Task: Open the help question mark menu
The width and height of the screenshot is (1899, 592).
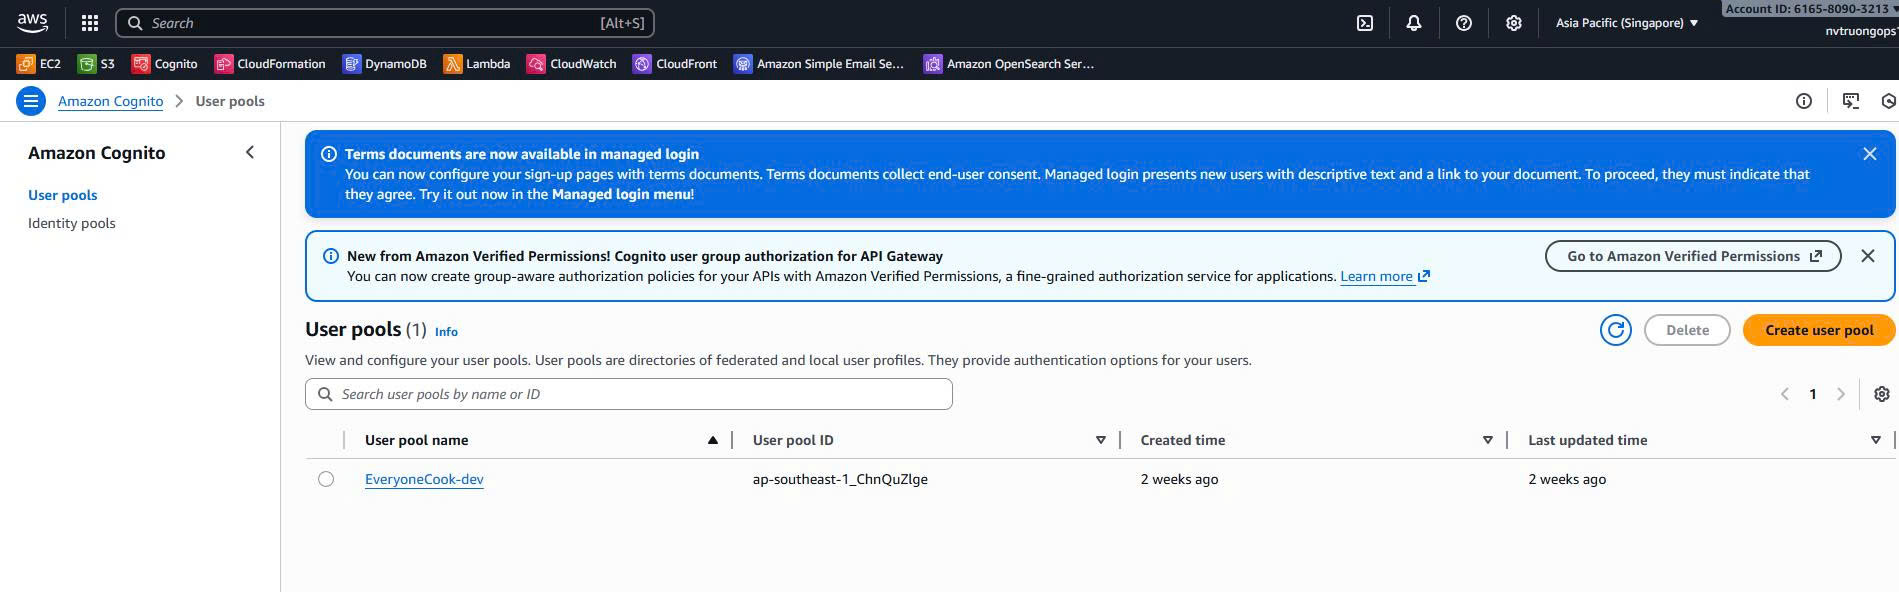Action: 1464,23
